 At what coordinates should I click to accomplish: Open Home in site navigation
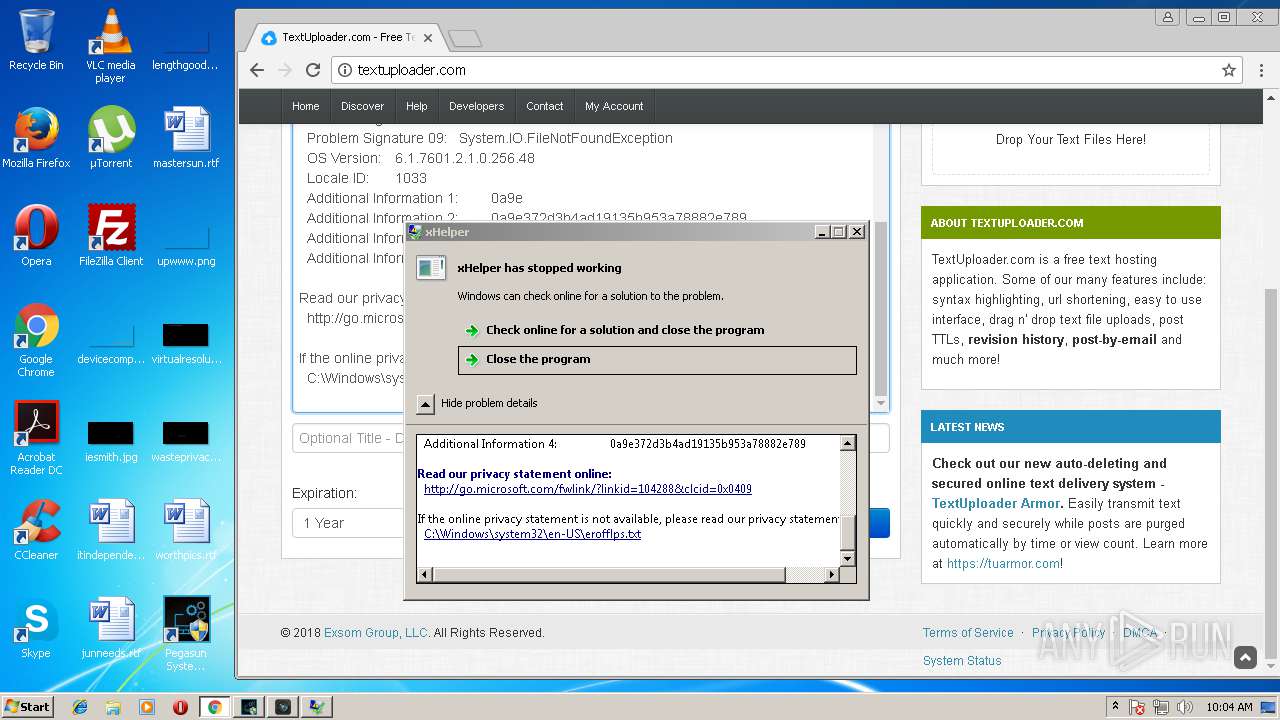point(306,106)
